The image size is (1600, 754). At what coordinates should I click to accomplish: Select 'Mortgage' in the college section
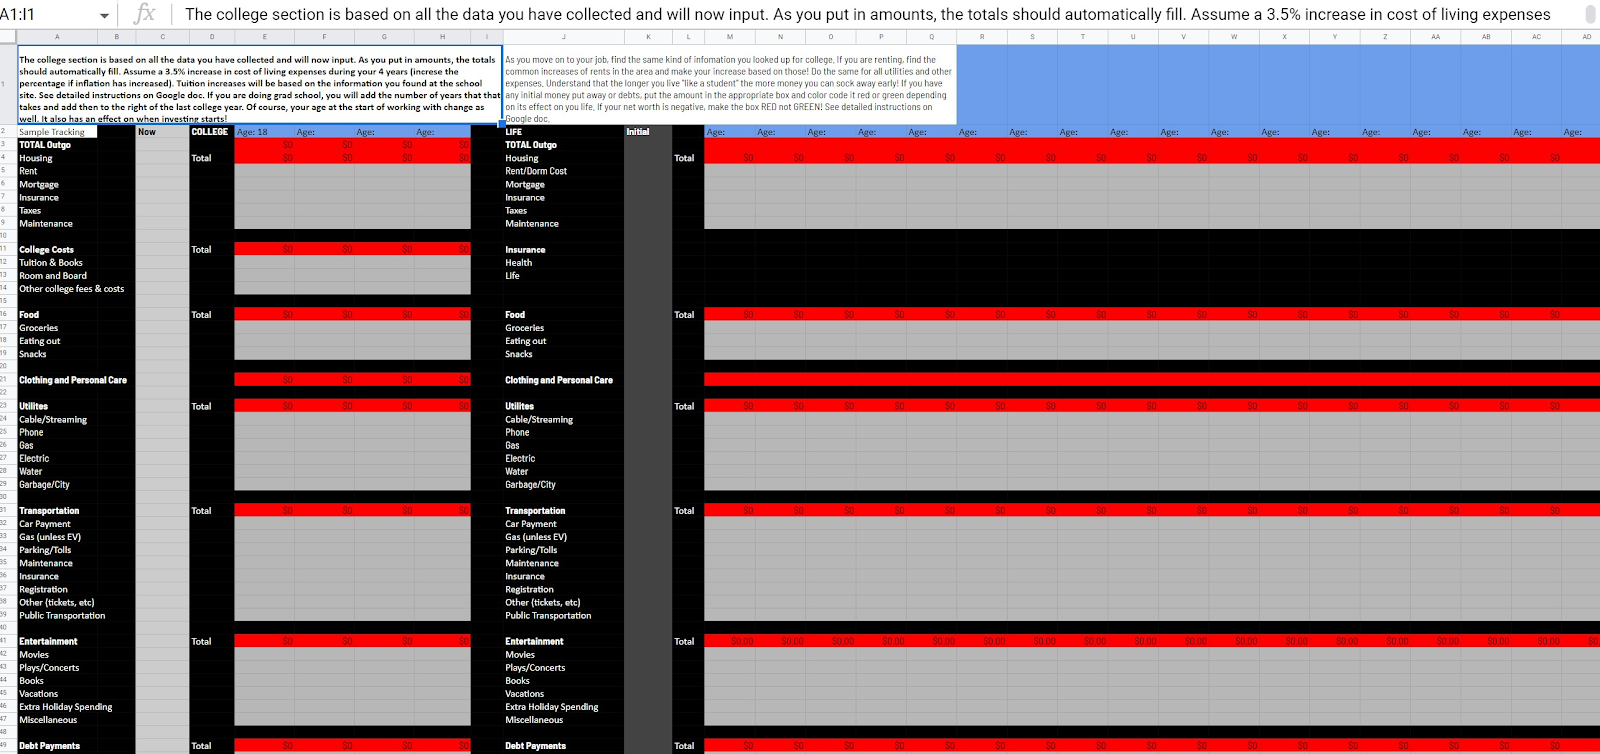[39, 184]
